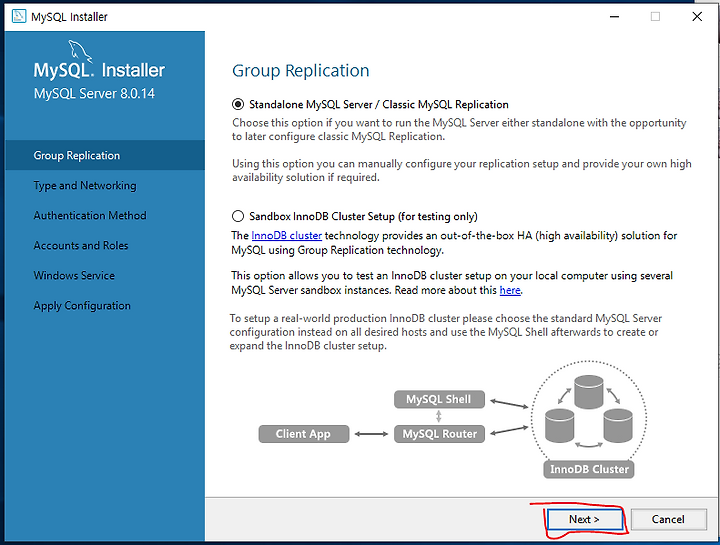This screenshot has width=720, height=545.
Task: Click the InnoDB Cluster diagram label
Action: pos(589,469)
